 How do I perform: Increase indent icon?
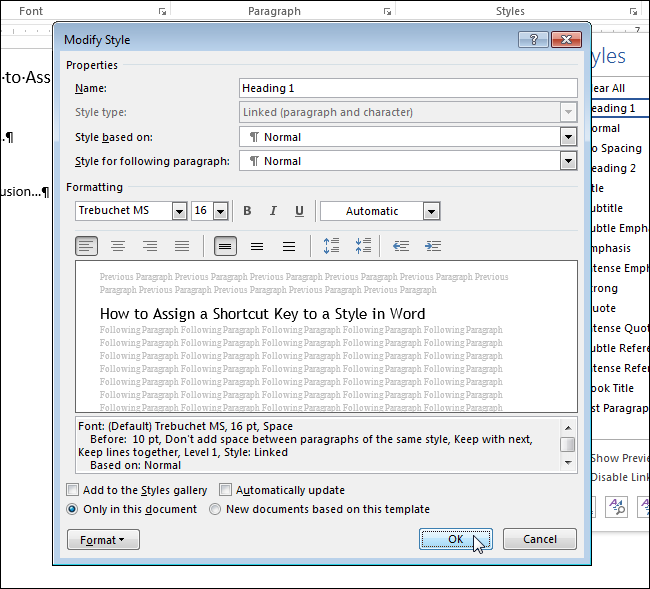(x=433, y=246)
